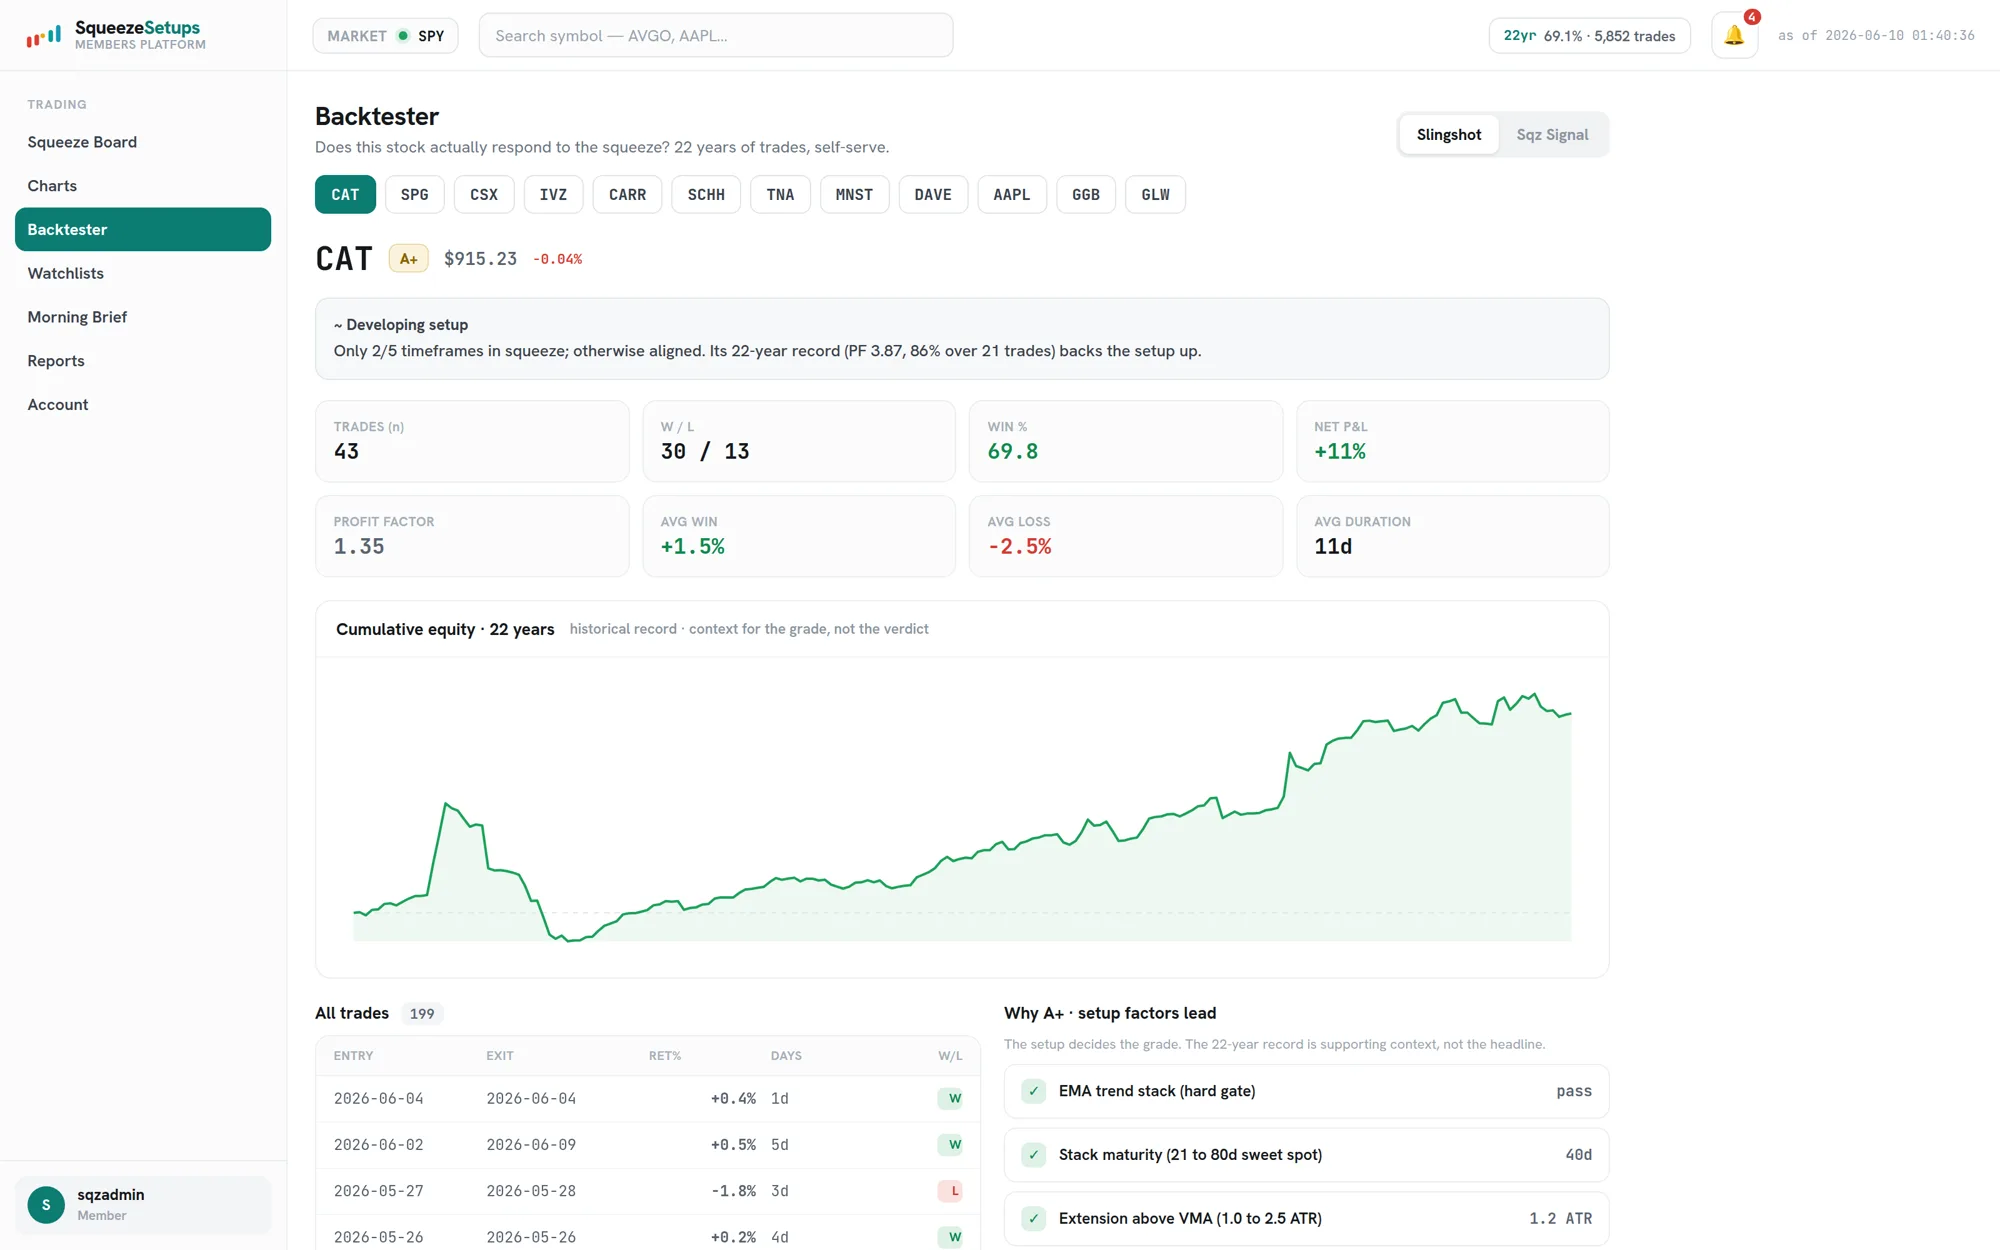This screenshot has width=2000, height=1250.
Task: Click the Developing setup summary heading
Action: [x=401, y=325]
